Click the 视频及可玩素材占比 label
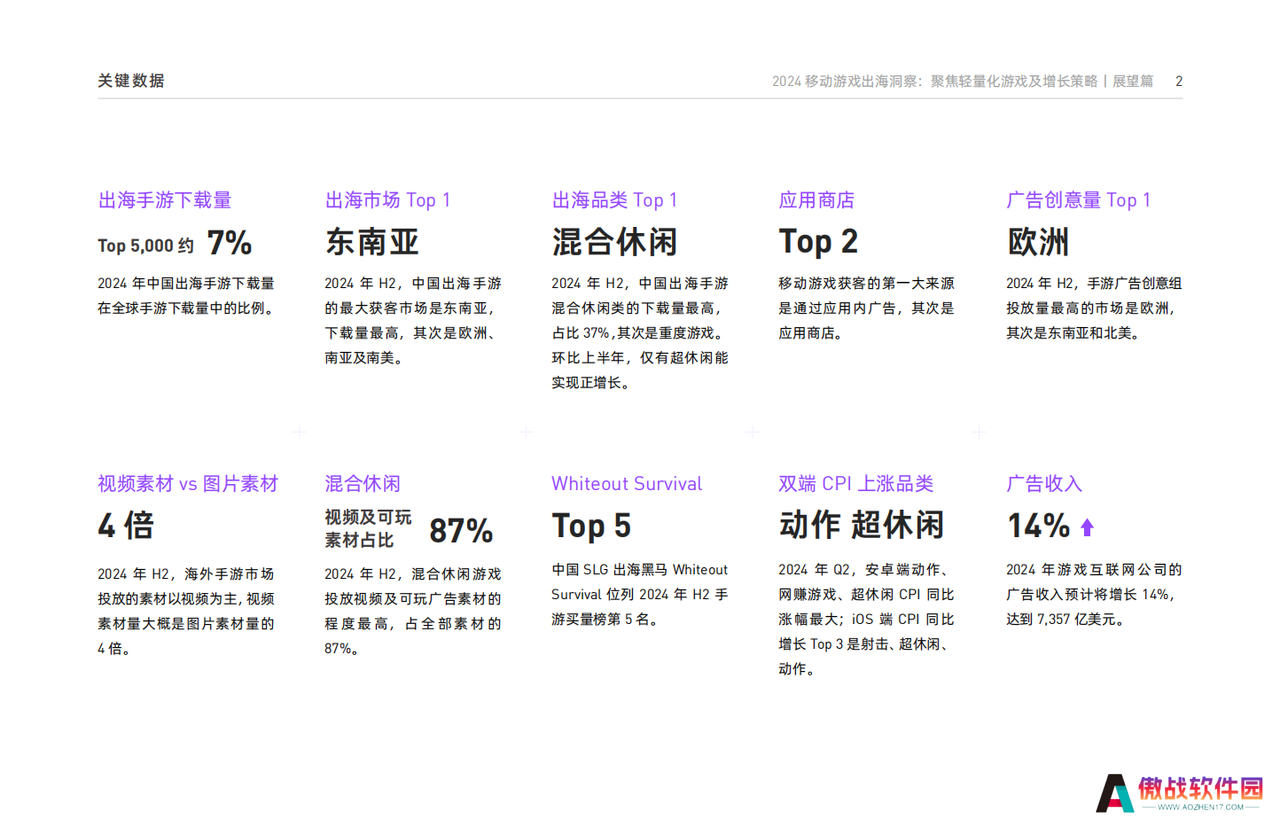1280x819 pixels. click(x=368, y=529)
